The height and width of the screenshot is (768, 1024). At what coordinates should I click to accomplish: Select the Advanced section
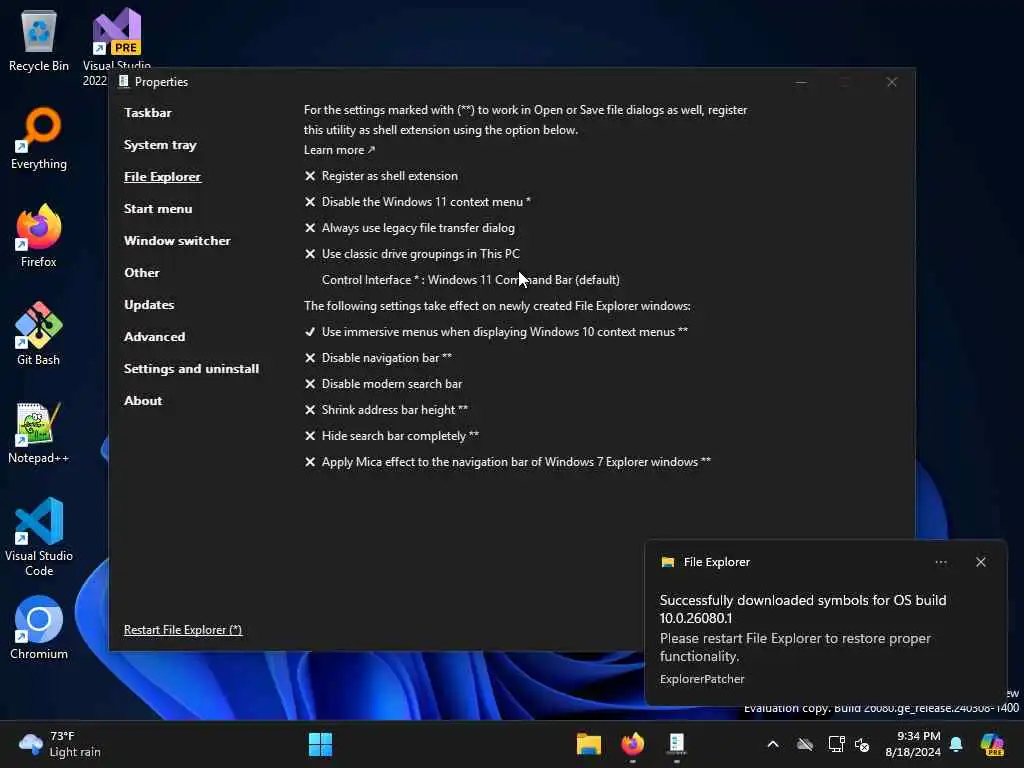pos(155,337)
